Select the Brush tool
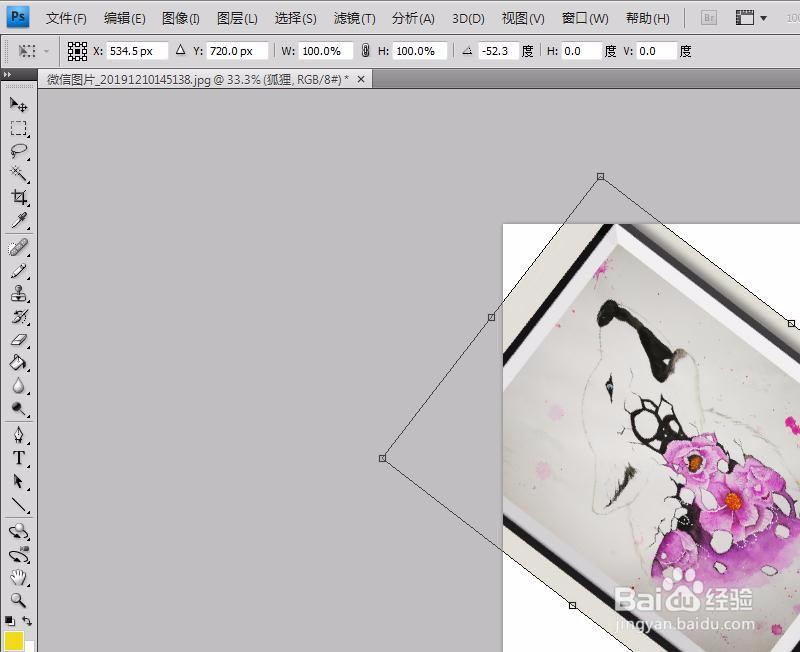The width and height of the screenshot is (800, 652). point(18,271)
